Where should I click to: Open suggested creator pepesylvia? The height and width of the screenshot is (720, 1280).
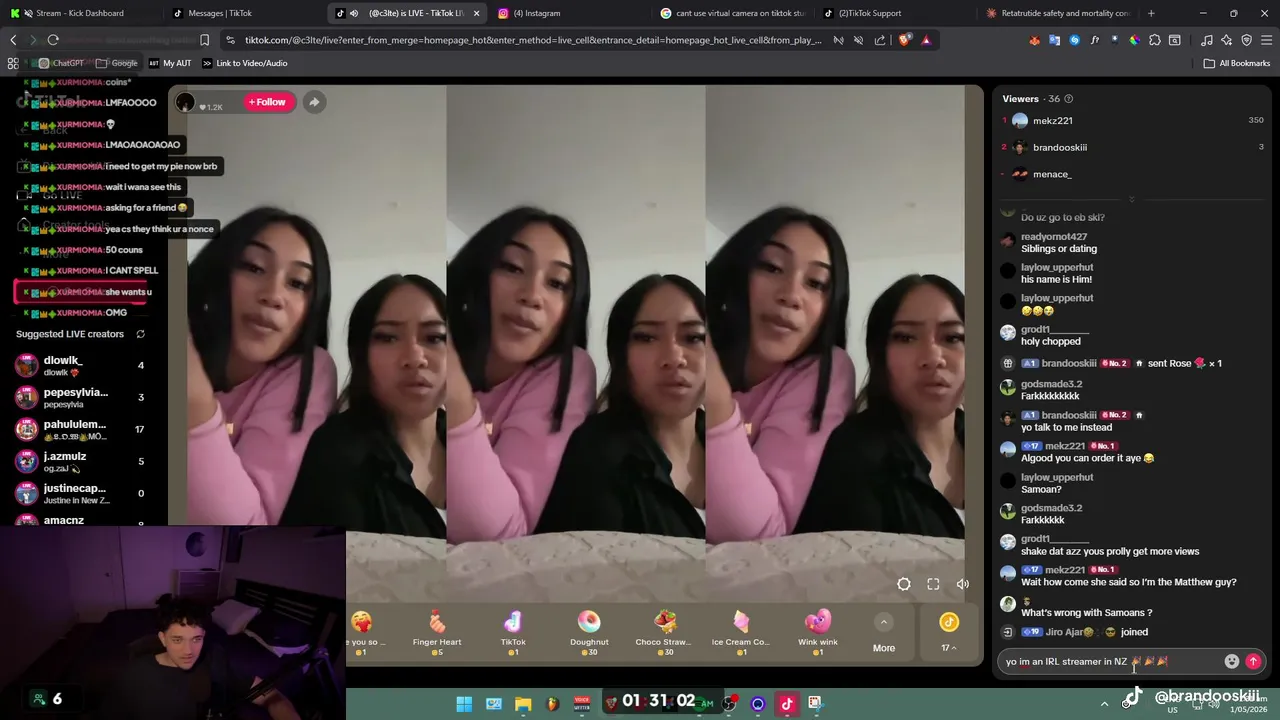80,397
